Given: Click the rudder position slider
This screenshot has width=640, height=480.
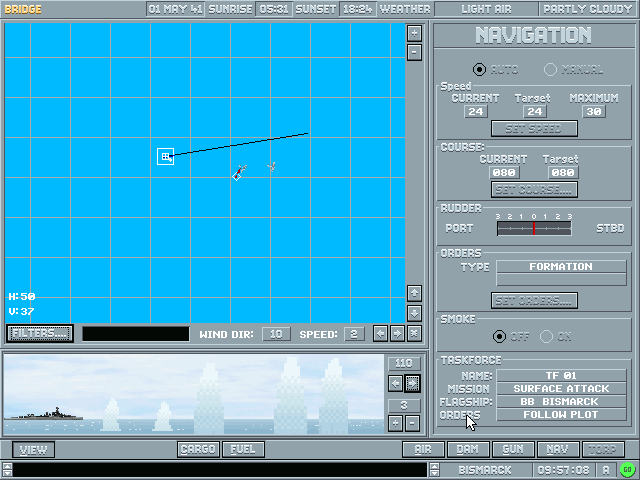Looking at the screenshot, I should [x=534, y=229].
